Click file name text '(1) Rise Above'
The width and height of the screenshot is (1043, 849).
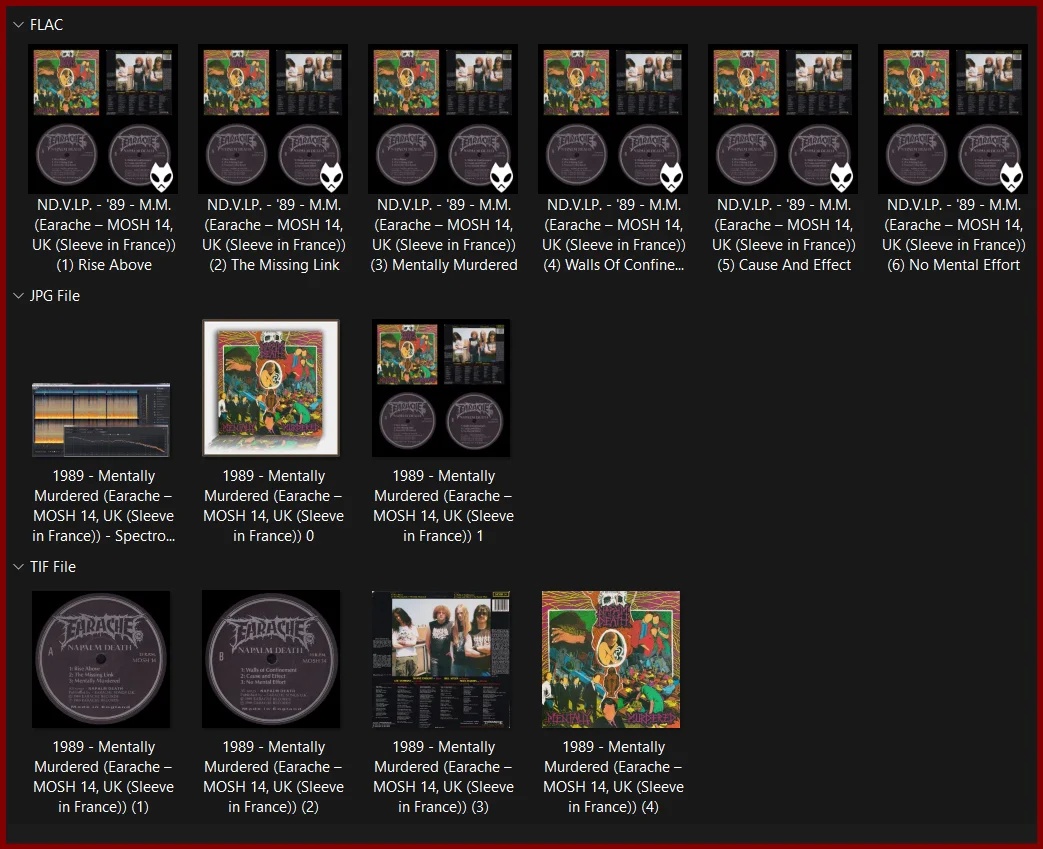[104, 265]
